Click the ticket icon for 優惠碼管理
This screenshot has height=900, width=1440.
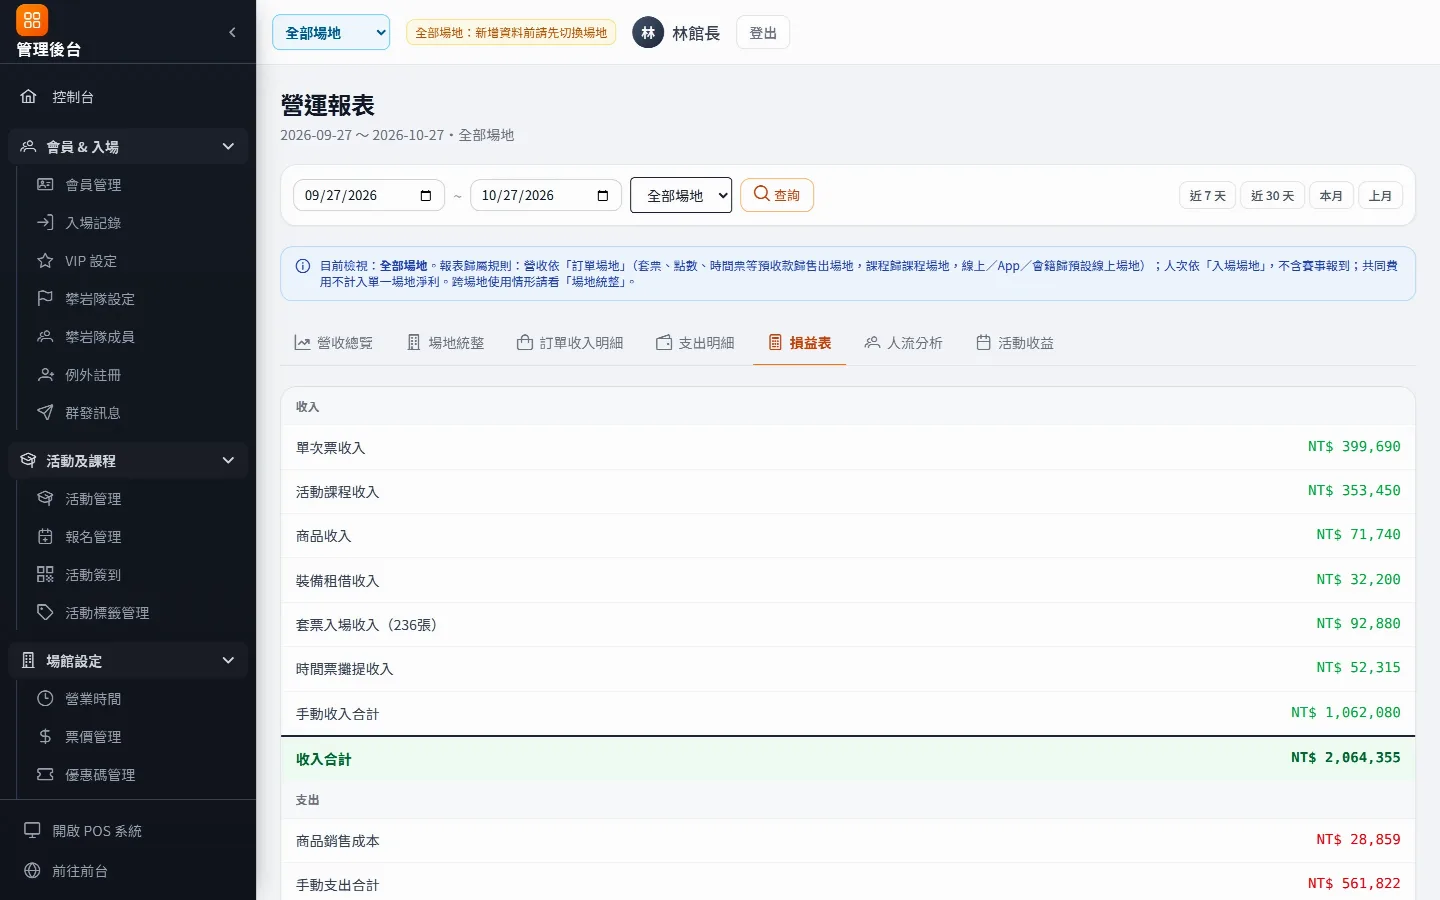[x=45, y=775]
